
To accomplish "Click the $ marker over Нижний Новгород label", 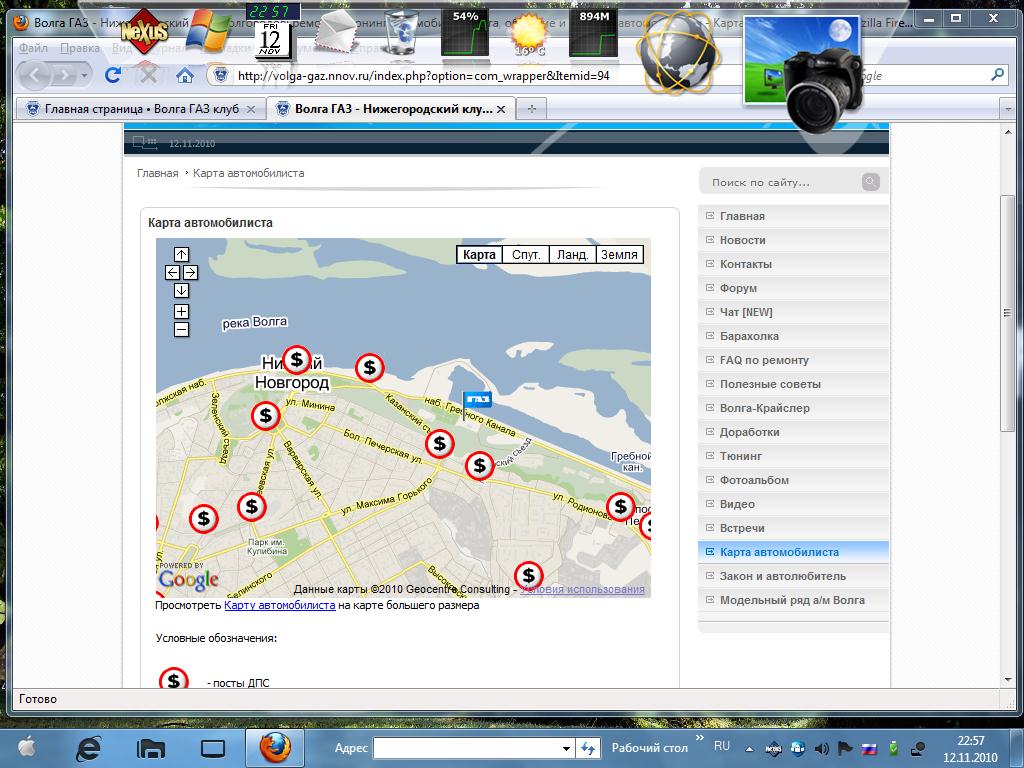I will 296,359.
